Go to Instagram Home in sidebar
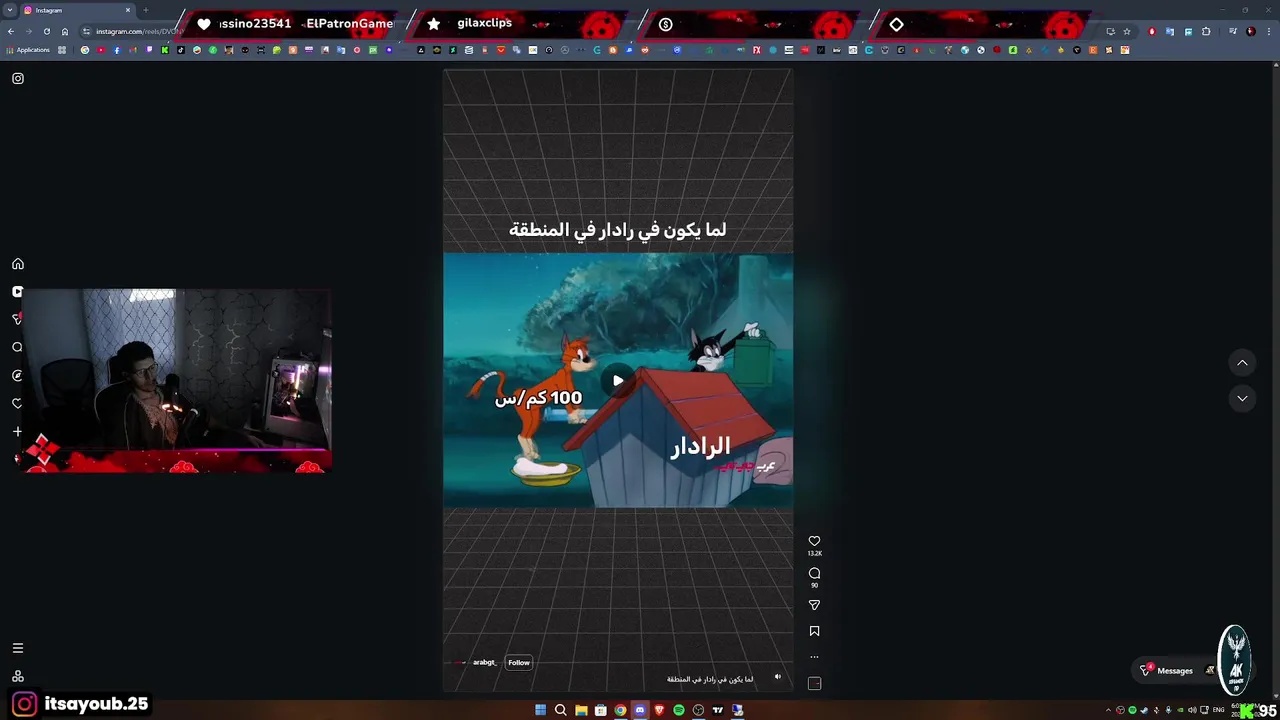 click(x=18, y=264)
